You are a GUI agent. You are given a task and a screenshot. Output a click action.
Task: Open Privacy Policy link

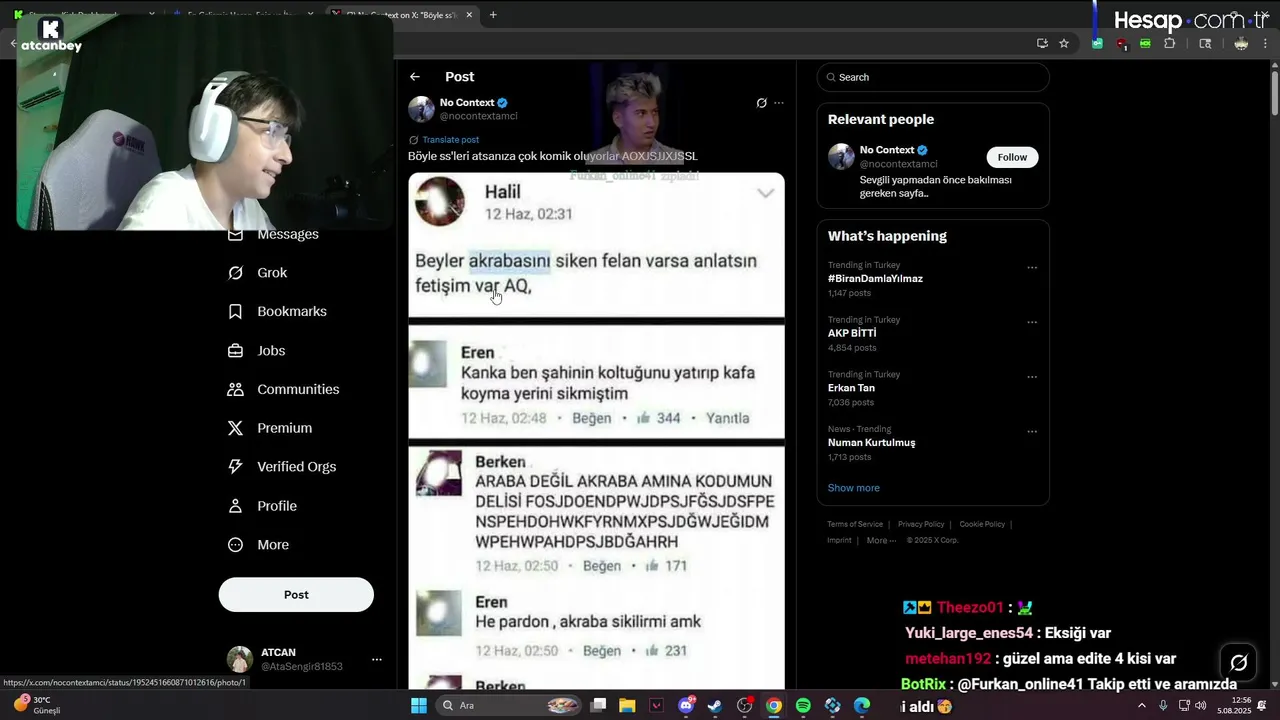point(921,524)
